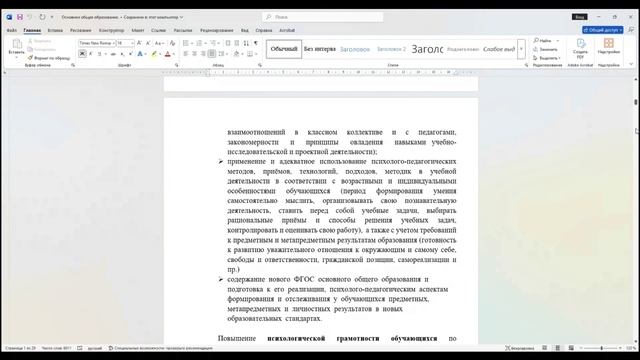Apply the yellow text highlight color
Viewport: 640px width, 360px height.
coord(154,54)
